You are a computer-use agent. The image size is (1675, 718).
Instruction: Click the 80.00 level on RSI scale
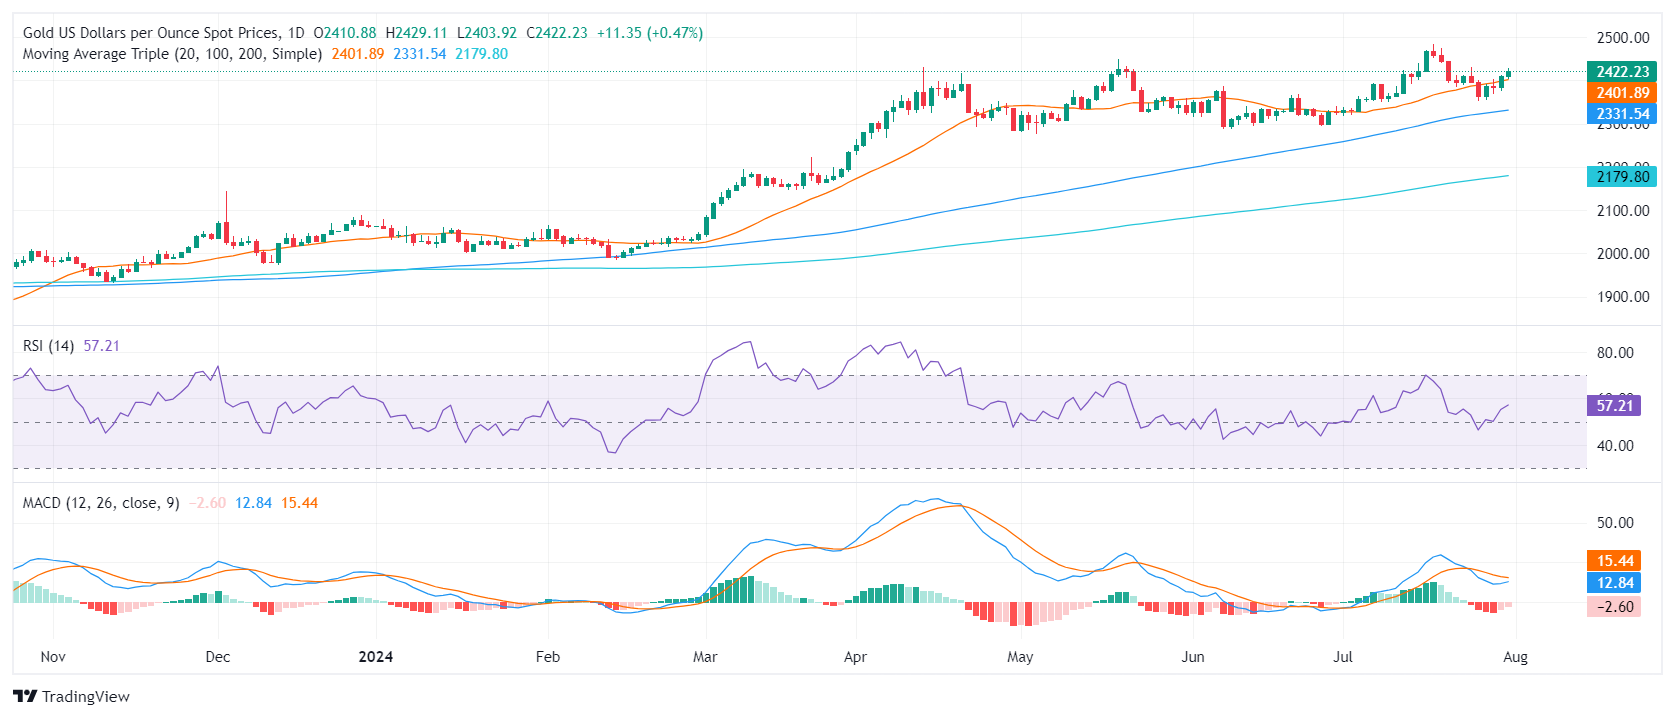coord(1615,353)
